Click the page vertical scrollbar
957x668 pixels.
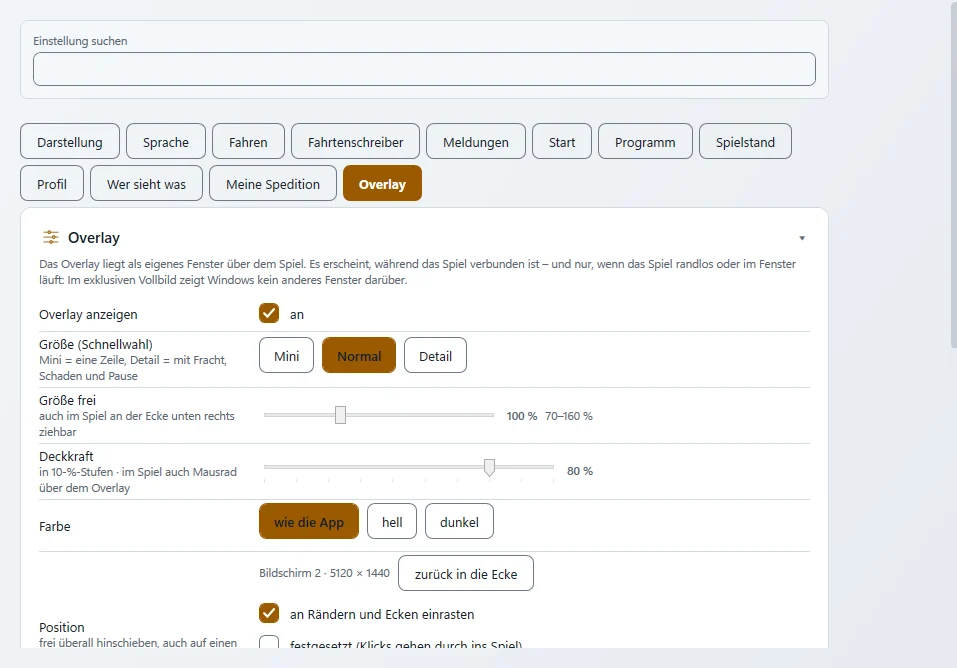954,174
